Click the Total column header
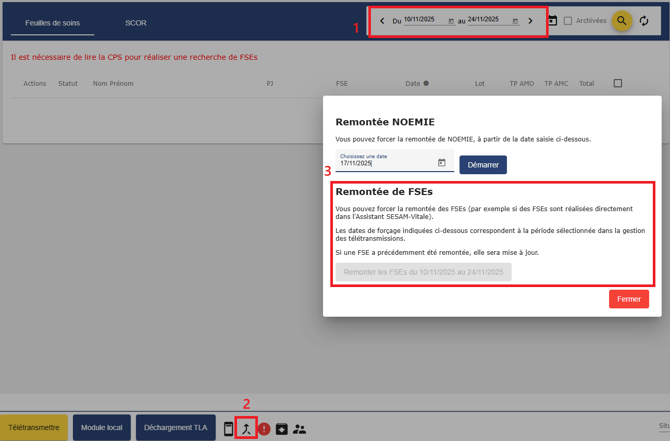 587,83
